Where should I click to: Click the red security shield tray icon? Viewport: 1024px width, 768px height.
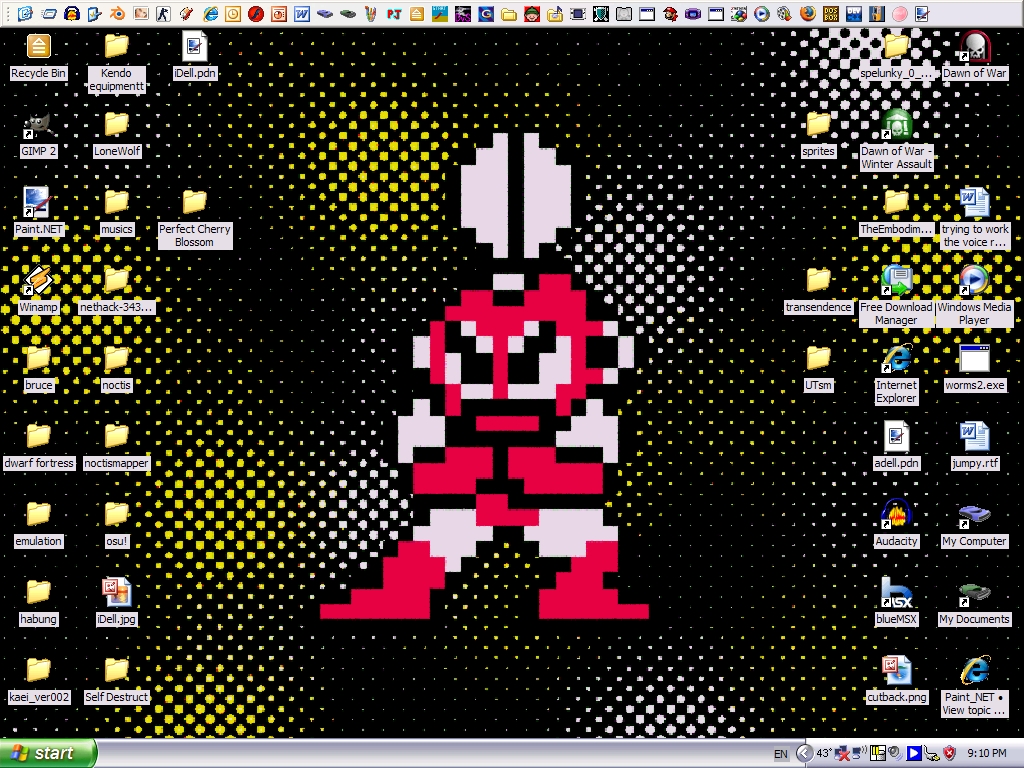pyautogui.click(x=950, y=753)
